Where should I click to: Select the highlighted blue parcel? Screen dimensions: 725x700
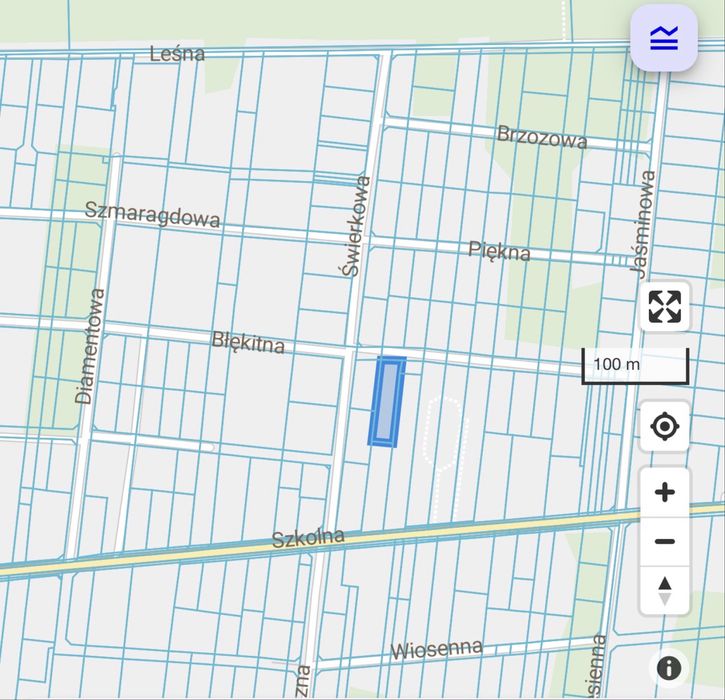coord(387,401)
